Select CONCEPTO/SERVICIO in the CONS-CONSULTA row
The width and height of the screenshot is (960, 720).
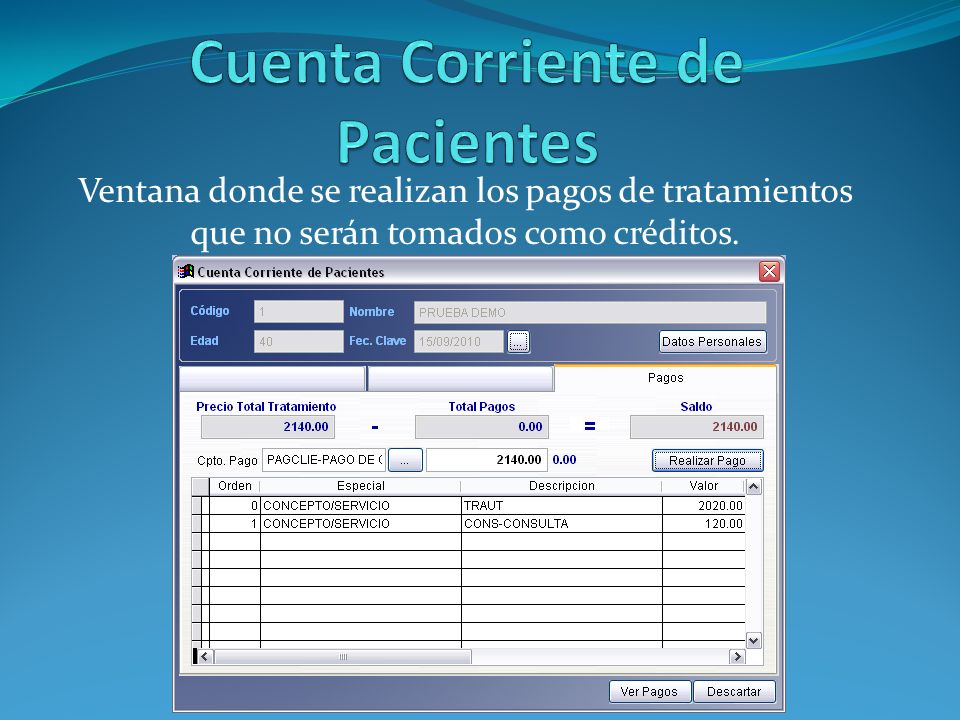pyautogui.click(x=361, y=523)
